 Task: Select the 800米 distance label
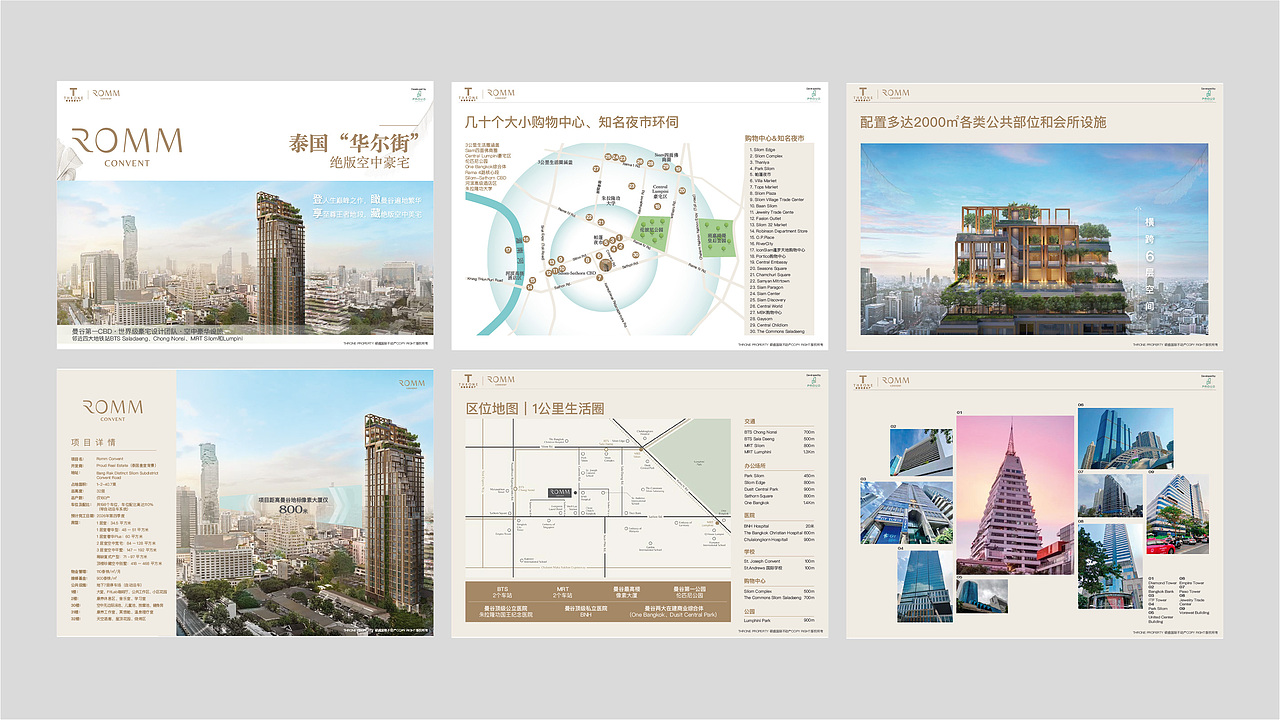[291, 509]
